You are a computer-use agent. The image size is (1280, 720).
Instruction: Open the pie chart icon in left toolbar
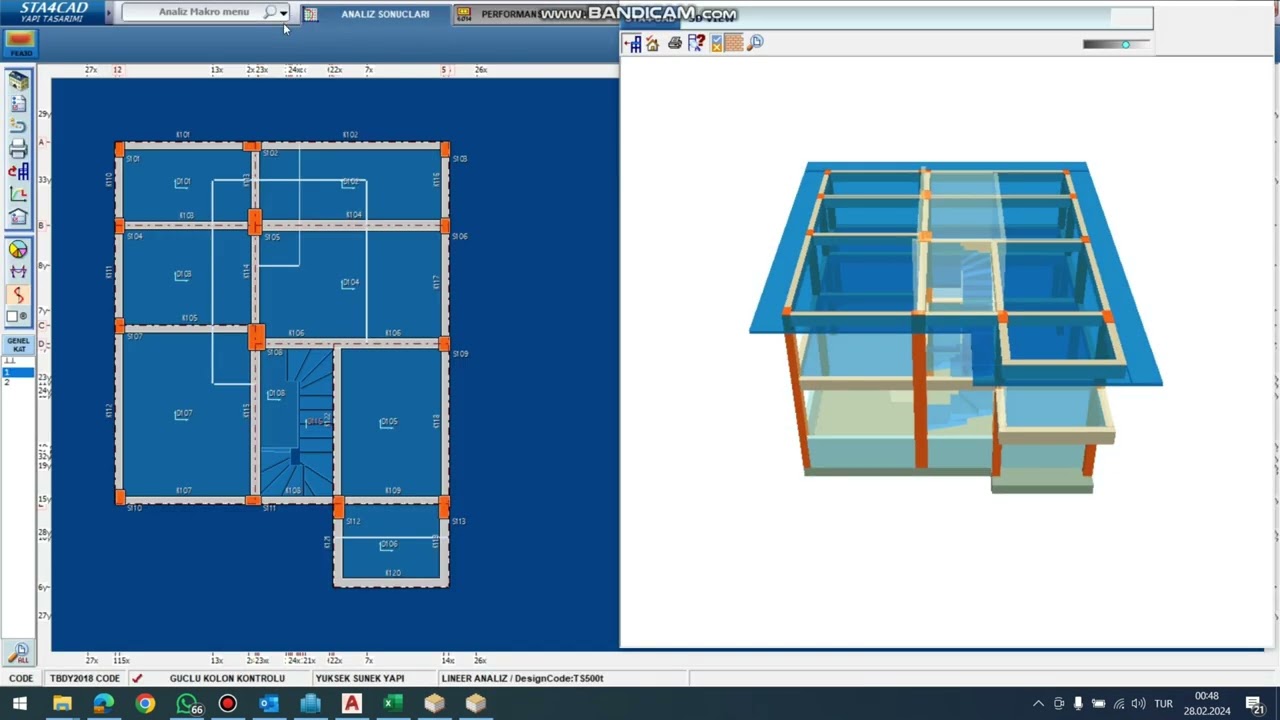click(x=18, y=250)
